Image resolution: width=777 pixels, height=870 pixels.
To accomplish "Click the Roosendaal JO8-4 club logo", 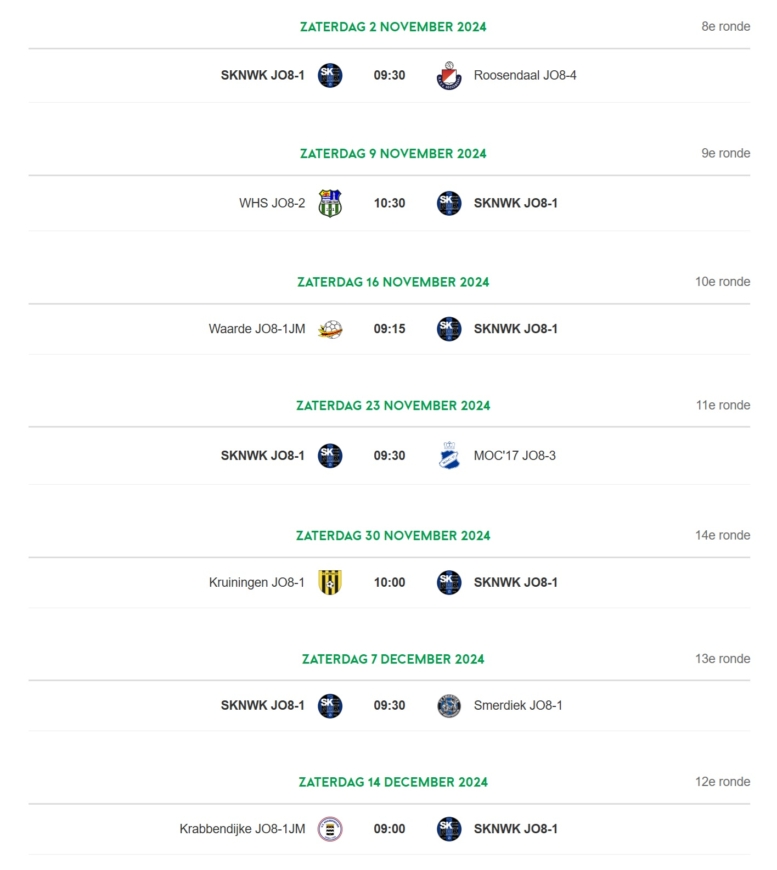I will tap(448, 75).
